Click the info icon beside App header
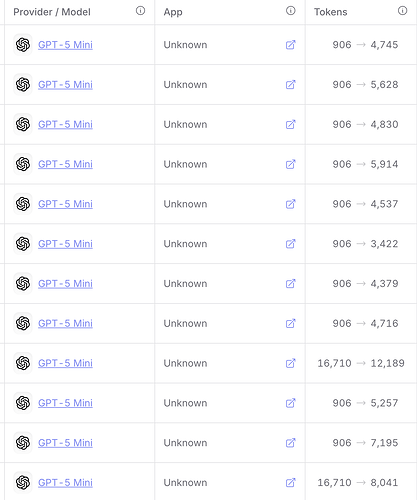The height and width of the screenshot is (500, 417). click(291, 11)
